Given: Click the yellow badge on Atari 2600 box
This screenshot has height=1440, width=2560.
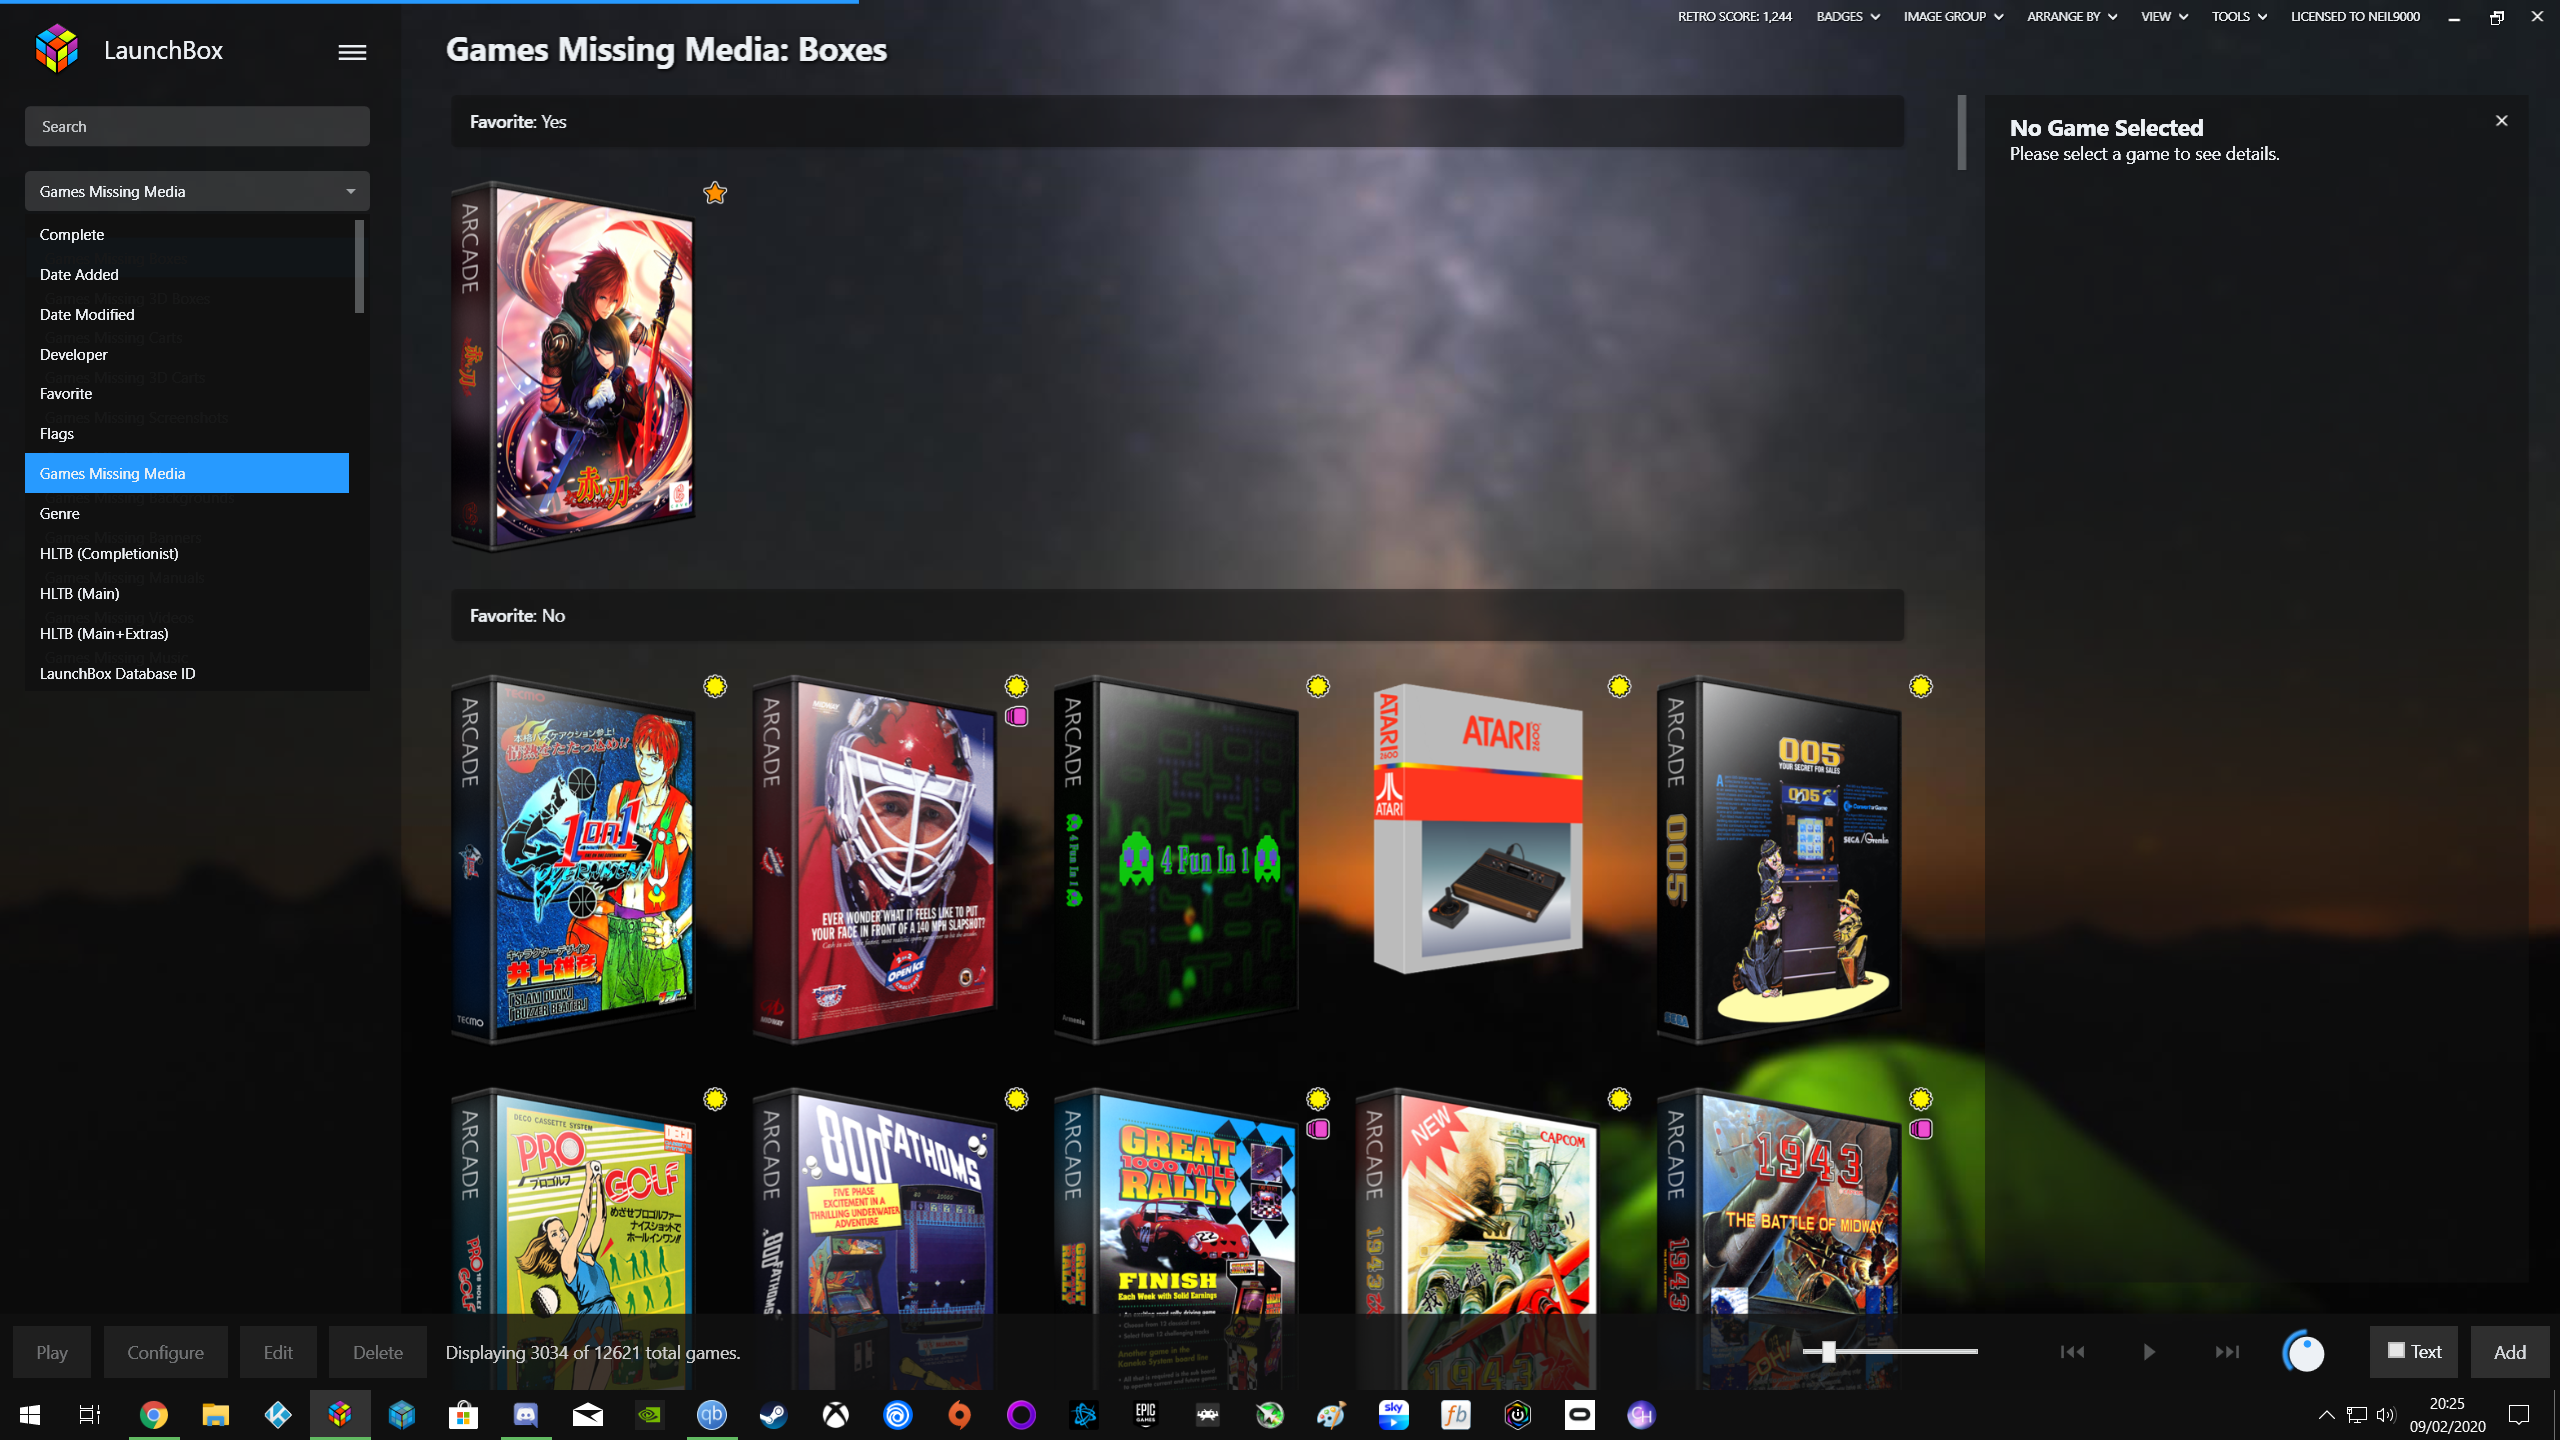Looking at the screenshot, I should point(1619,687).
